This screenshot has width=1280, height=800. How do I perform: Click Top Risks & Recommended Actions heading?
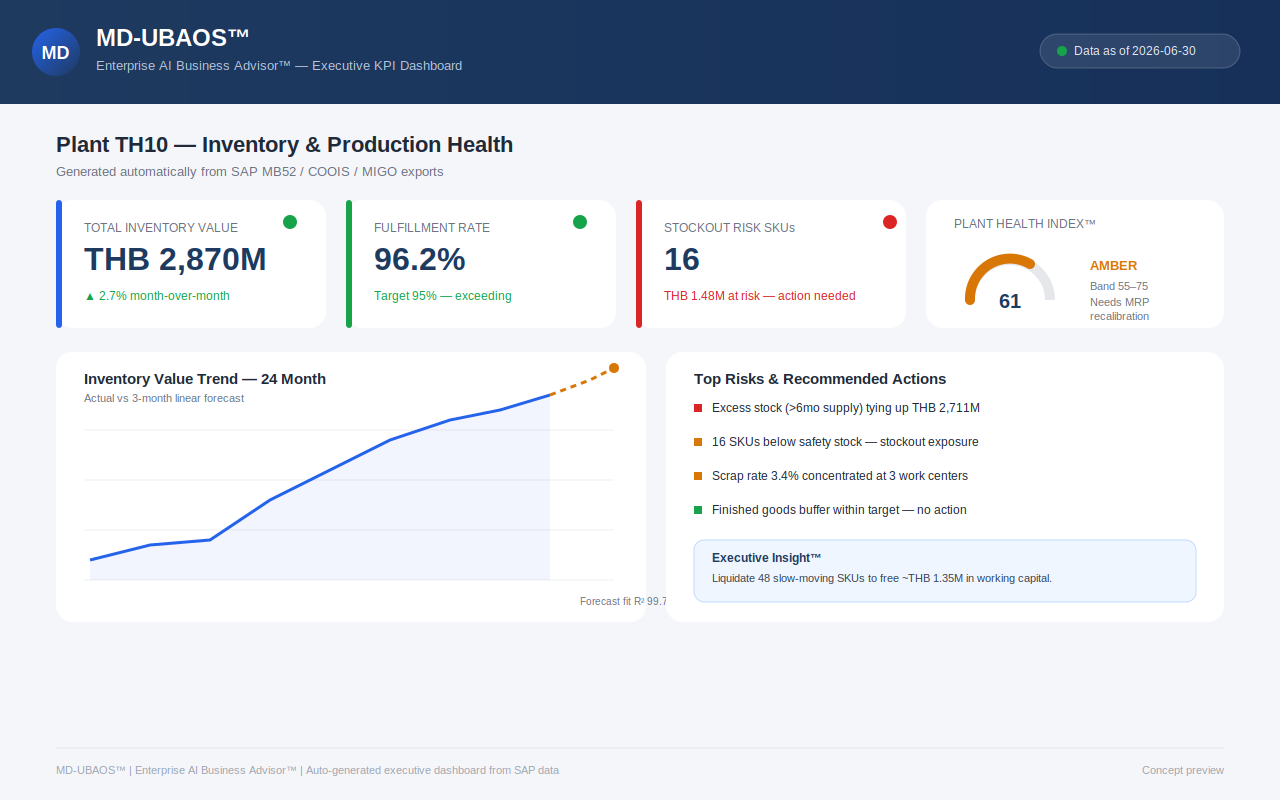(820, 379)
